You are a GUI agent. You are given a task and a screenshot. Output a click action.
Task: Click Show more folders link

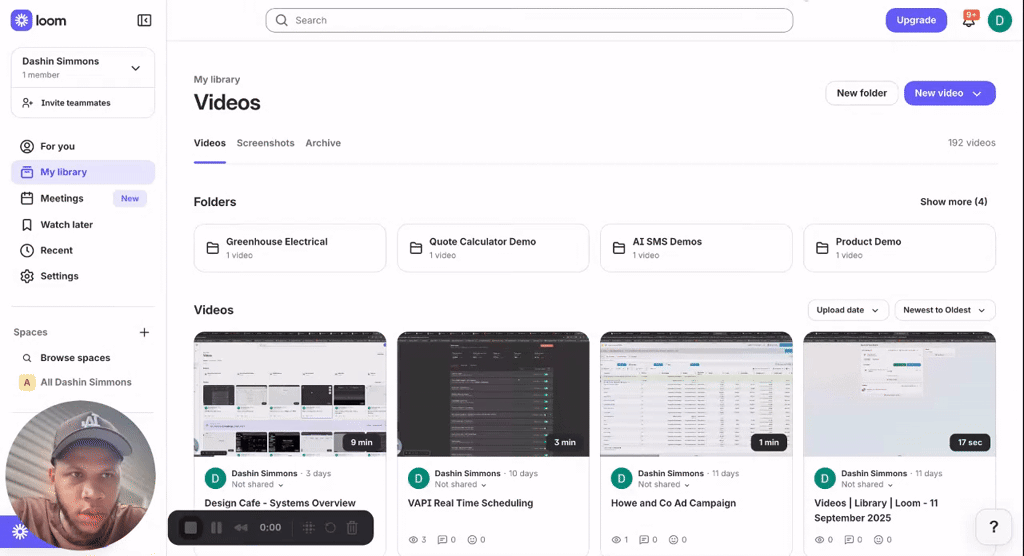click(x=953, y=202)
